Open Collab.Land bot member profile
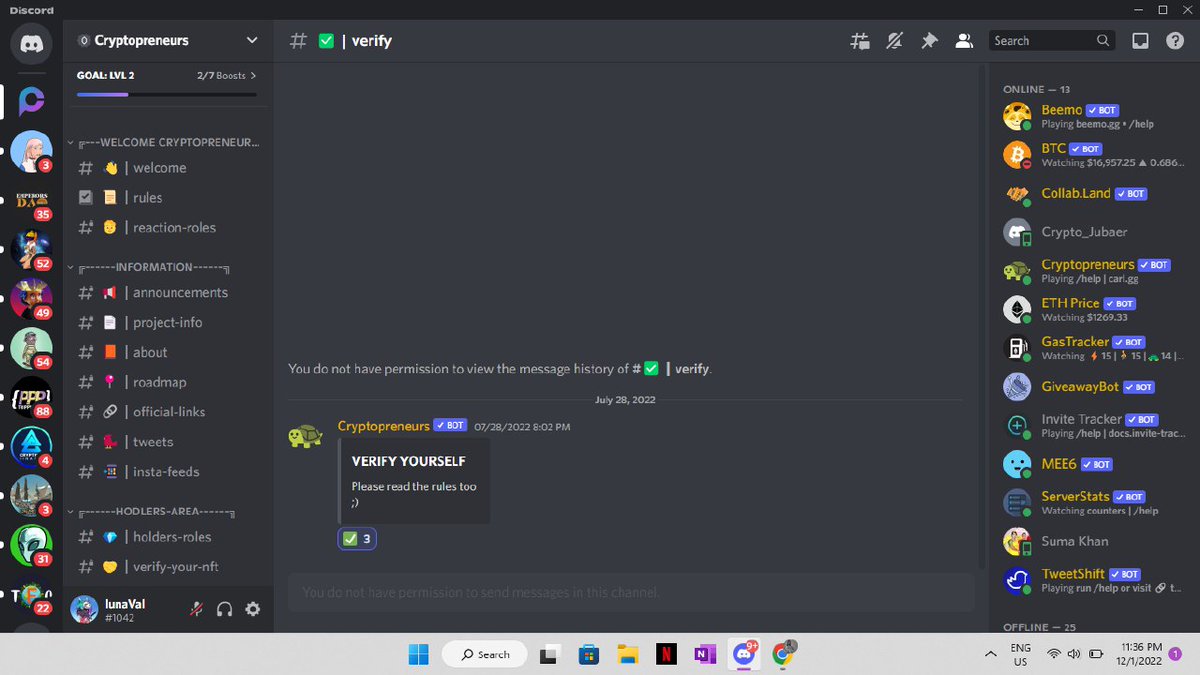Image resolution: width=1200 pixels, height=675 pixels. tap(1094, 193)
